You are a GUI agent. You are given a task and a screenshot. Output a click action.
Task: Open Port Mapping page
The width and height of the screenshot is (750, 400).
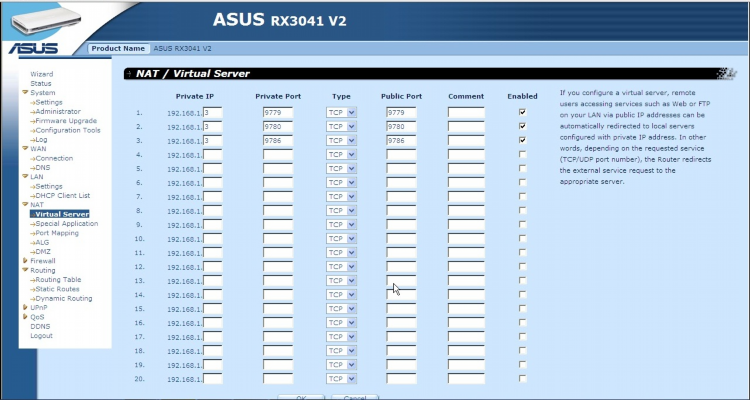pos(57,233)
